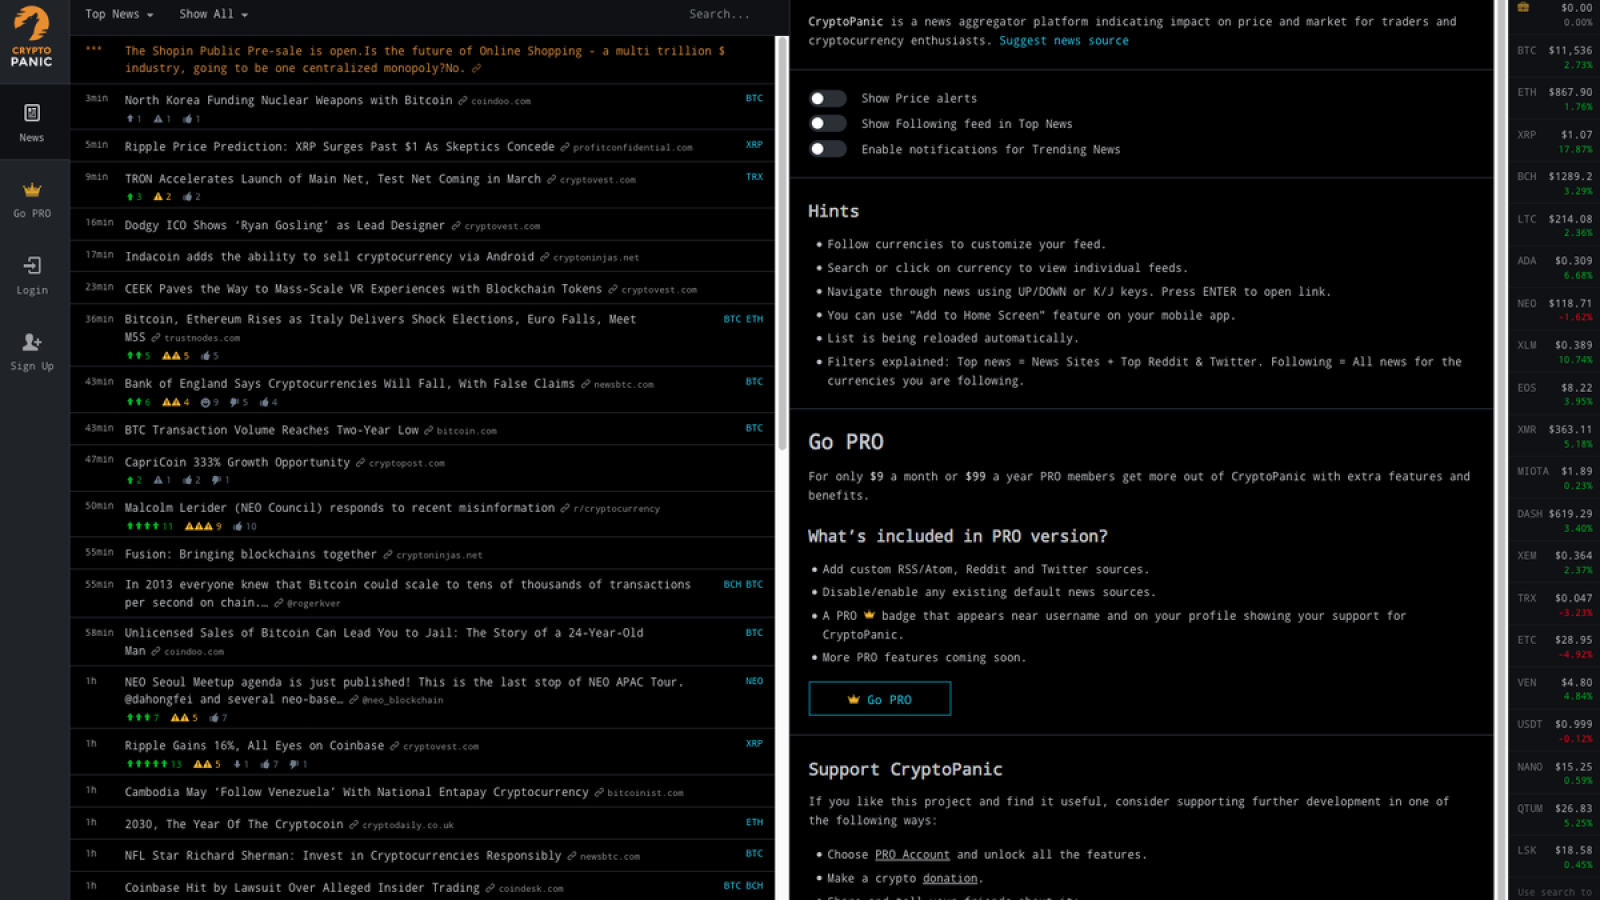Open Indacoin adds the ability headline

click(x=329, y=257)
